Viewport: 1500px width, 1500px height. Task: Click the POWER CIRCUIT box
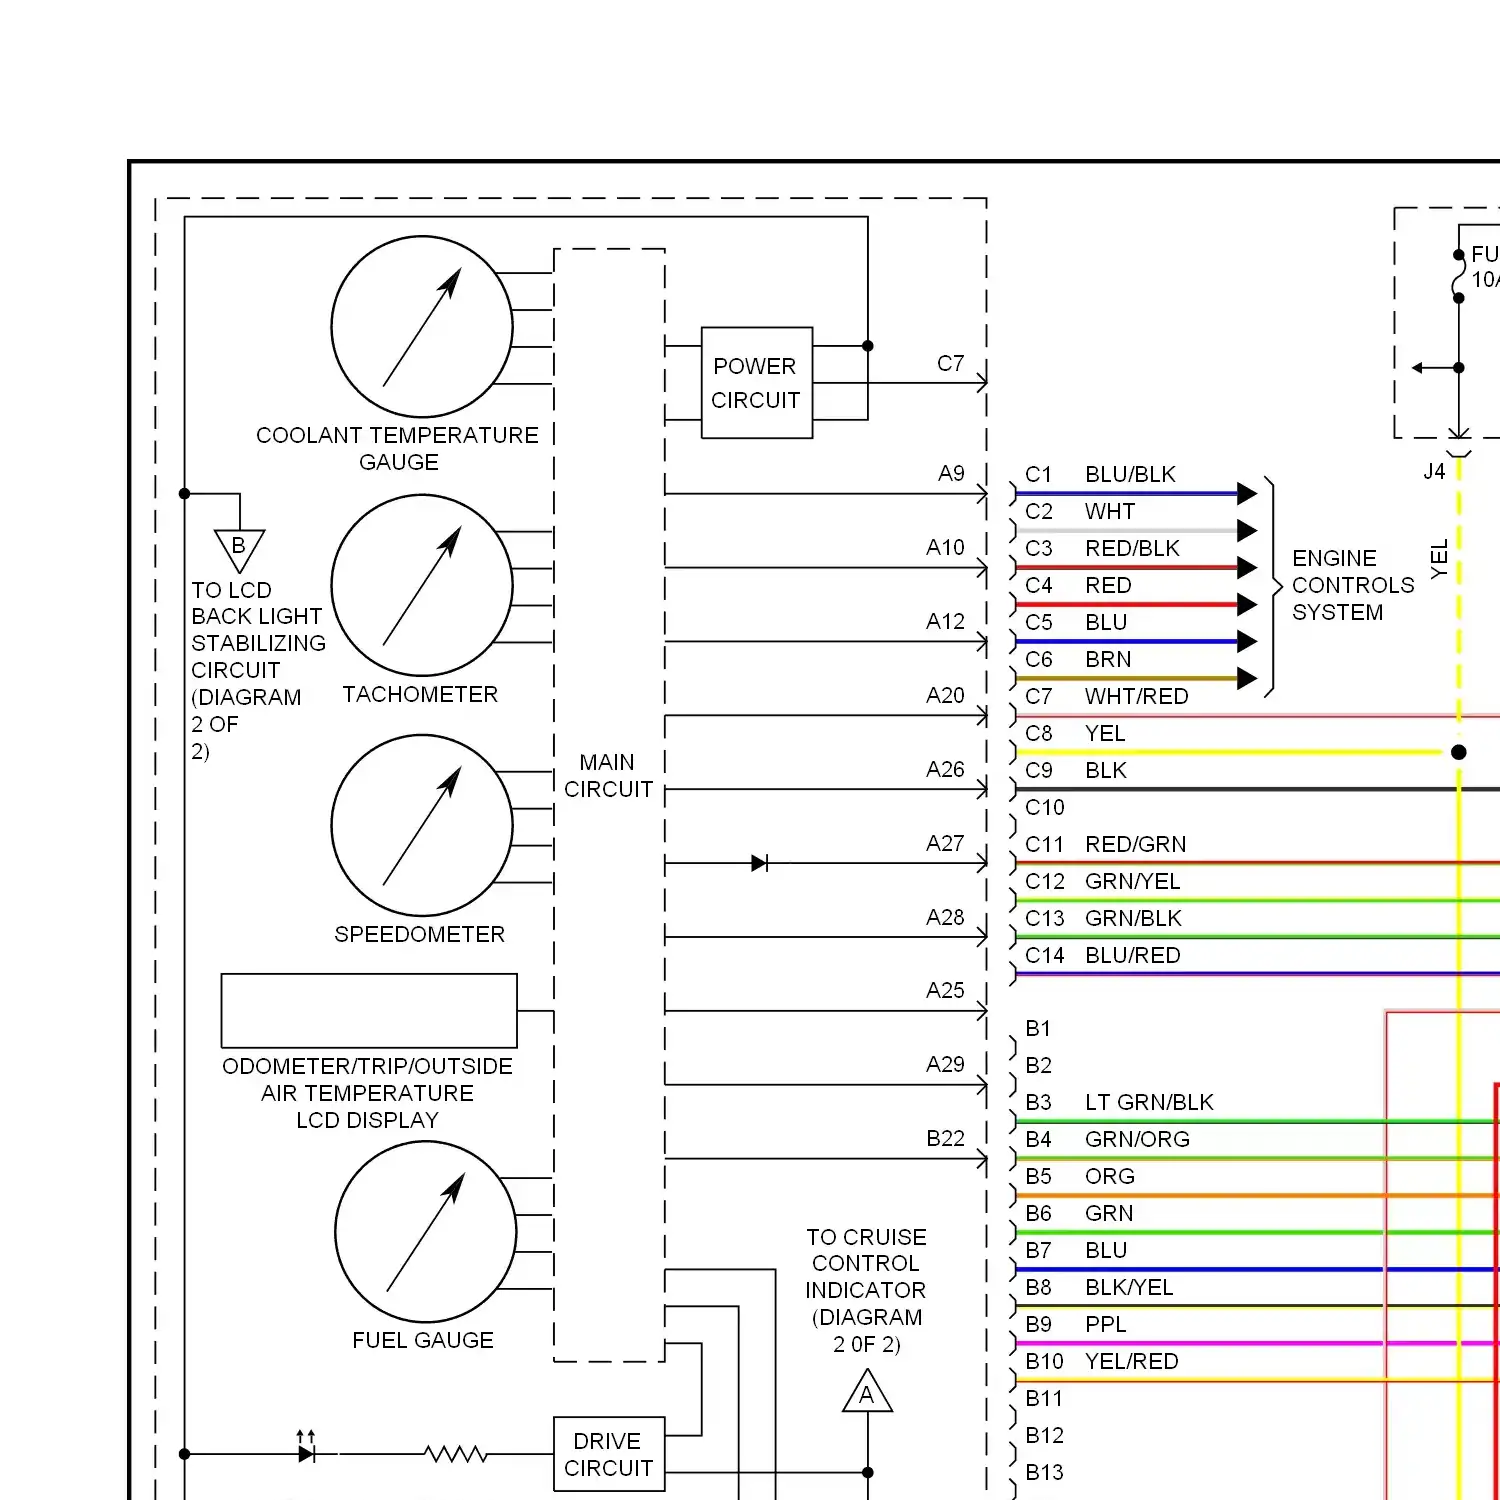[x=756, y=383]
